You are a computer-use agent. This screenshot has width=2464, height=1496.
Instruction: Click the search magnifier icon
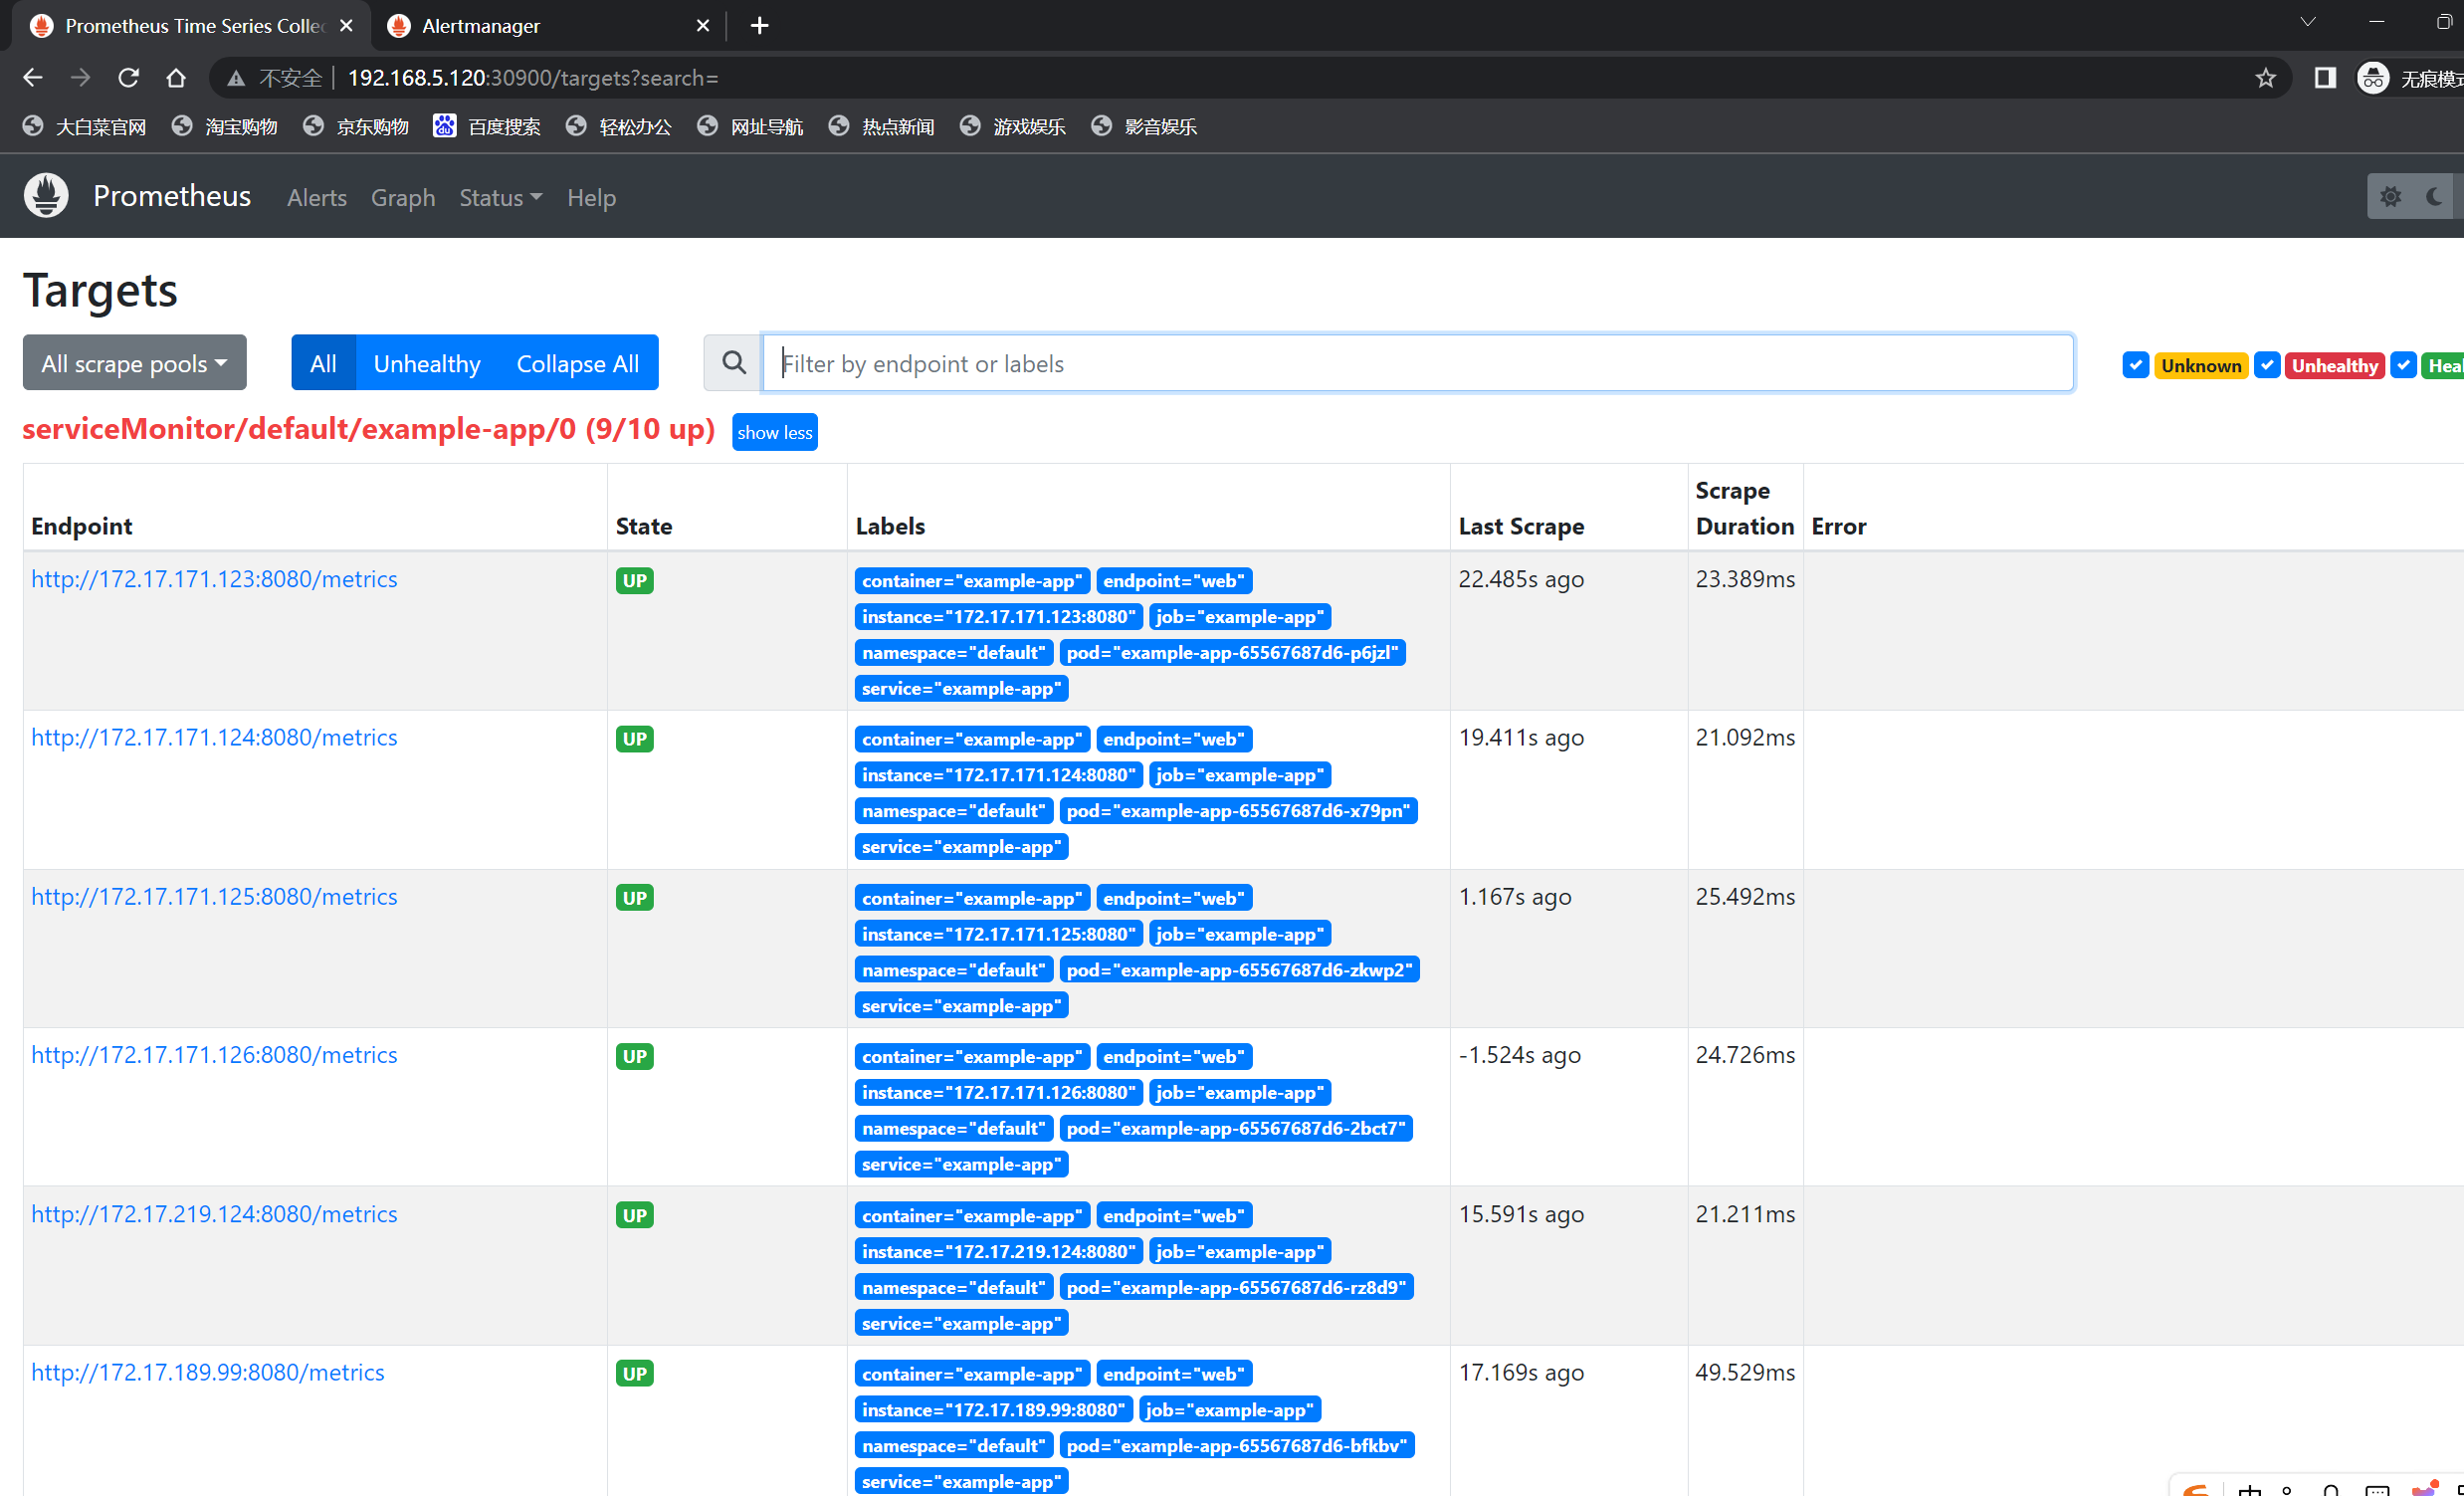pos(733,363)
